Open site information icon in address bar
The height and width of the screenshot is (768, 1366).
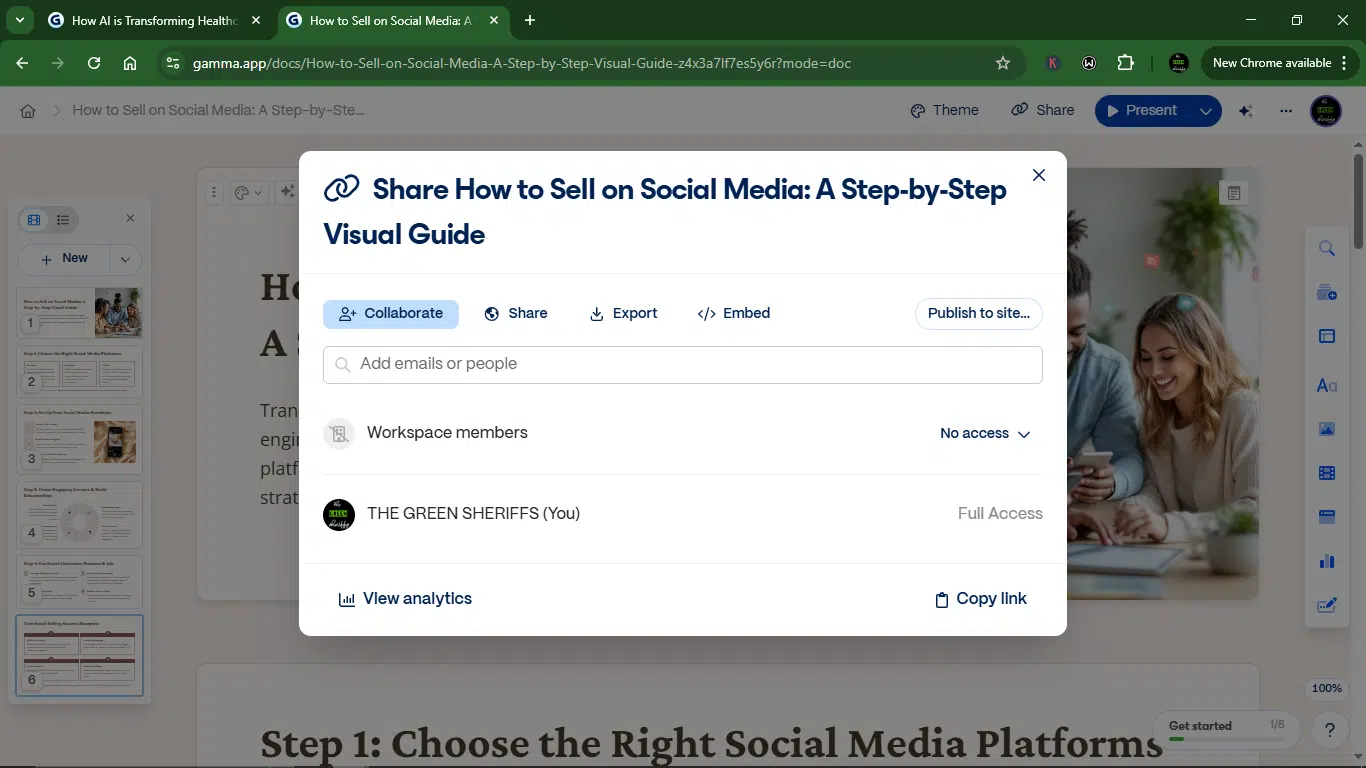(x=173, y=63)
